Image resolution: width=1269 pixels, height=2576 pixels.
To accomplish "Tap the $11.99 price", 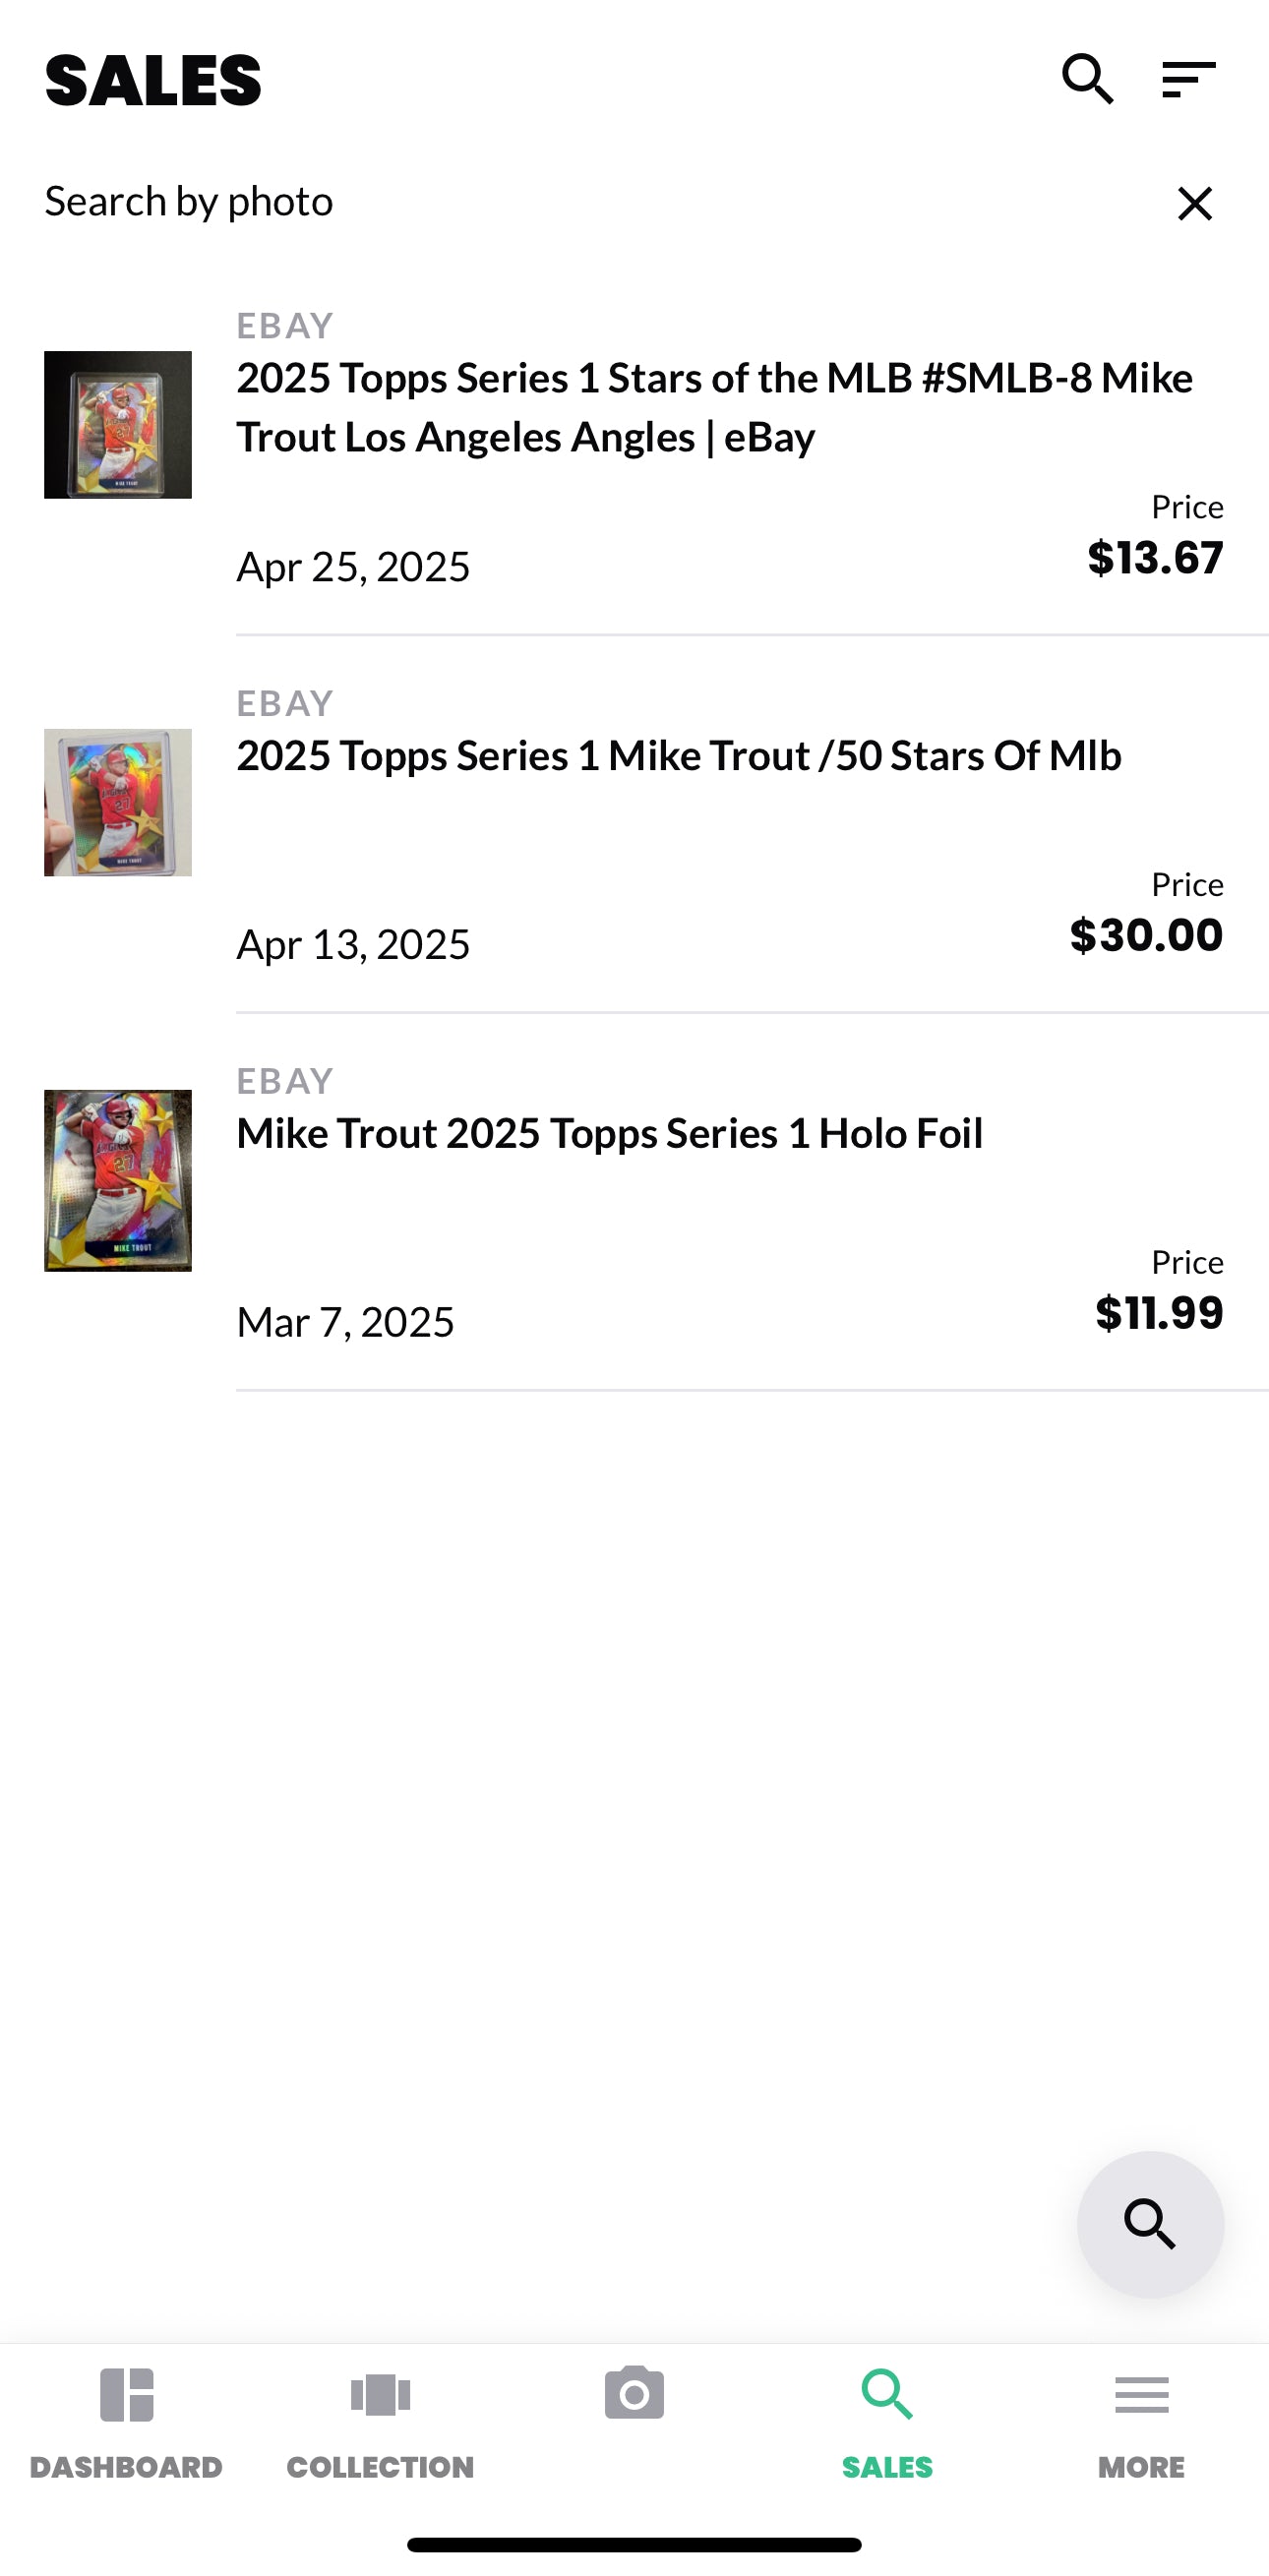I will [1159, 1313].
